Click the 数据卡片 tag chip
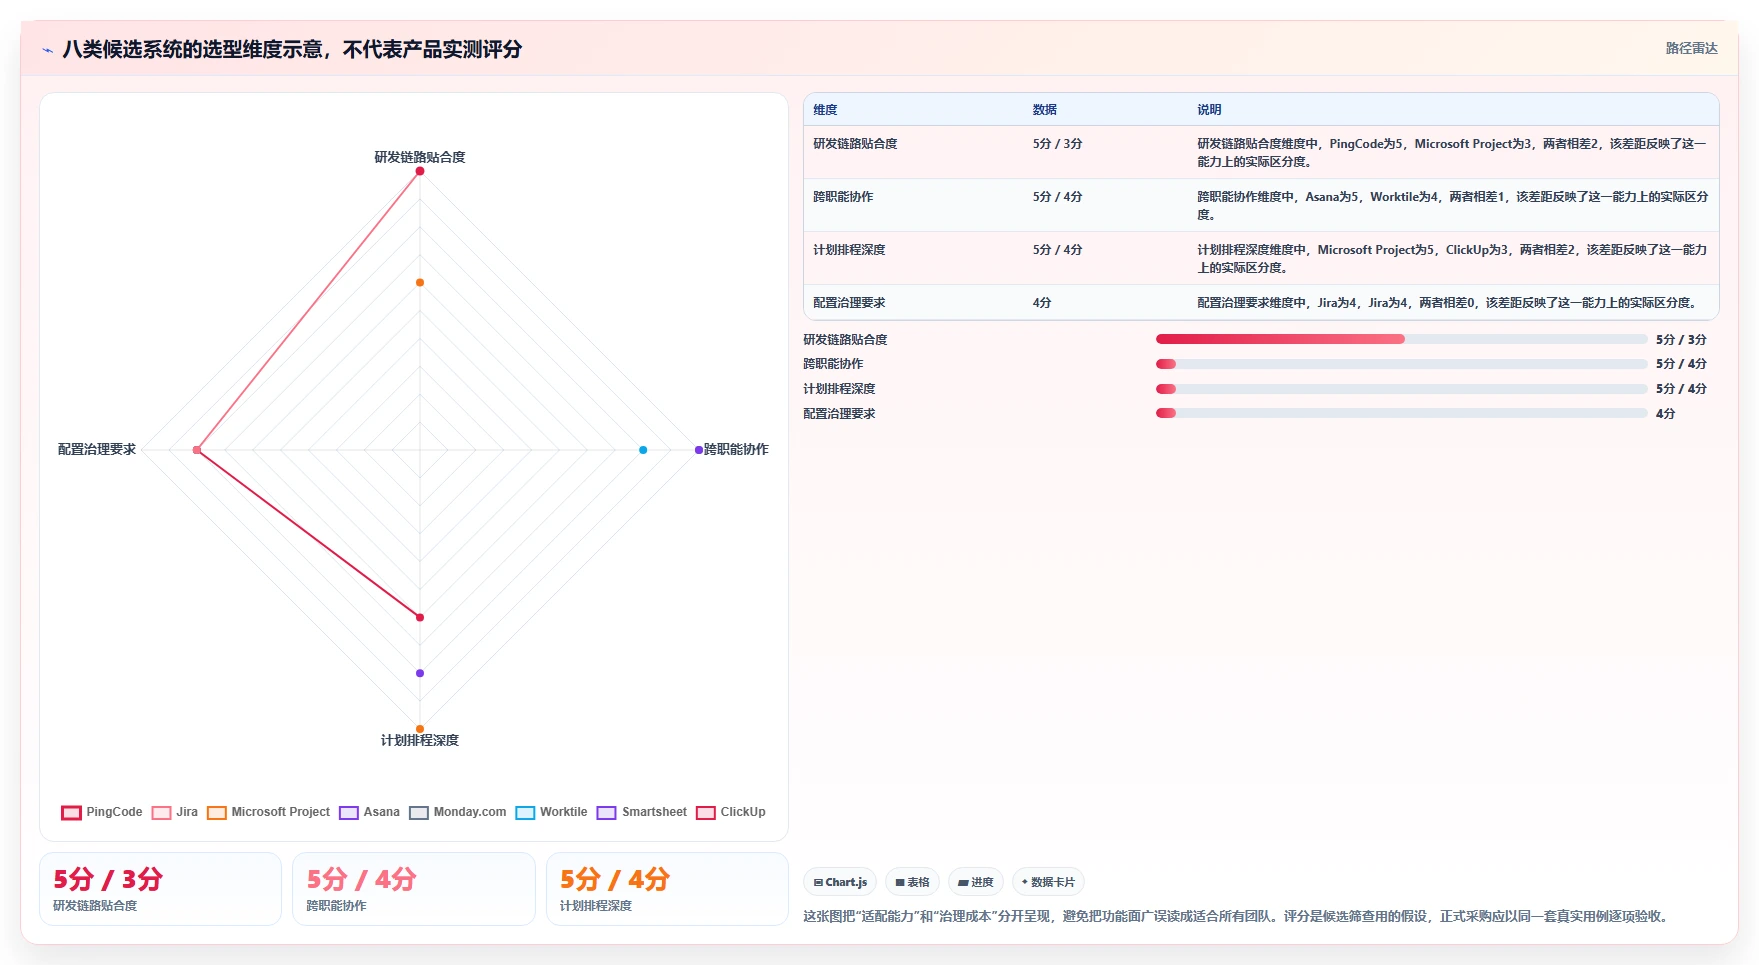This screenshot has width=1759, height=965. pyautogui.click(x=1048, y=882)
